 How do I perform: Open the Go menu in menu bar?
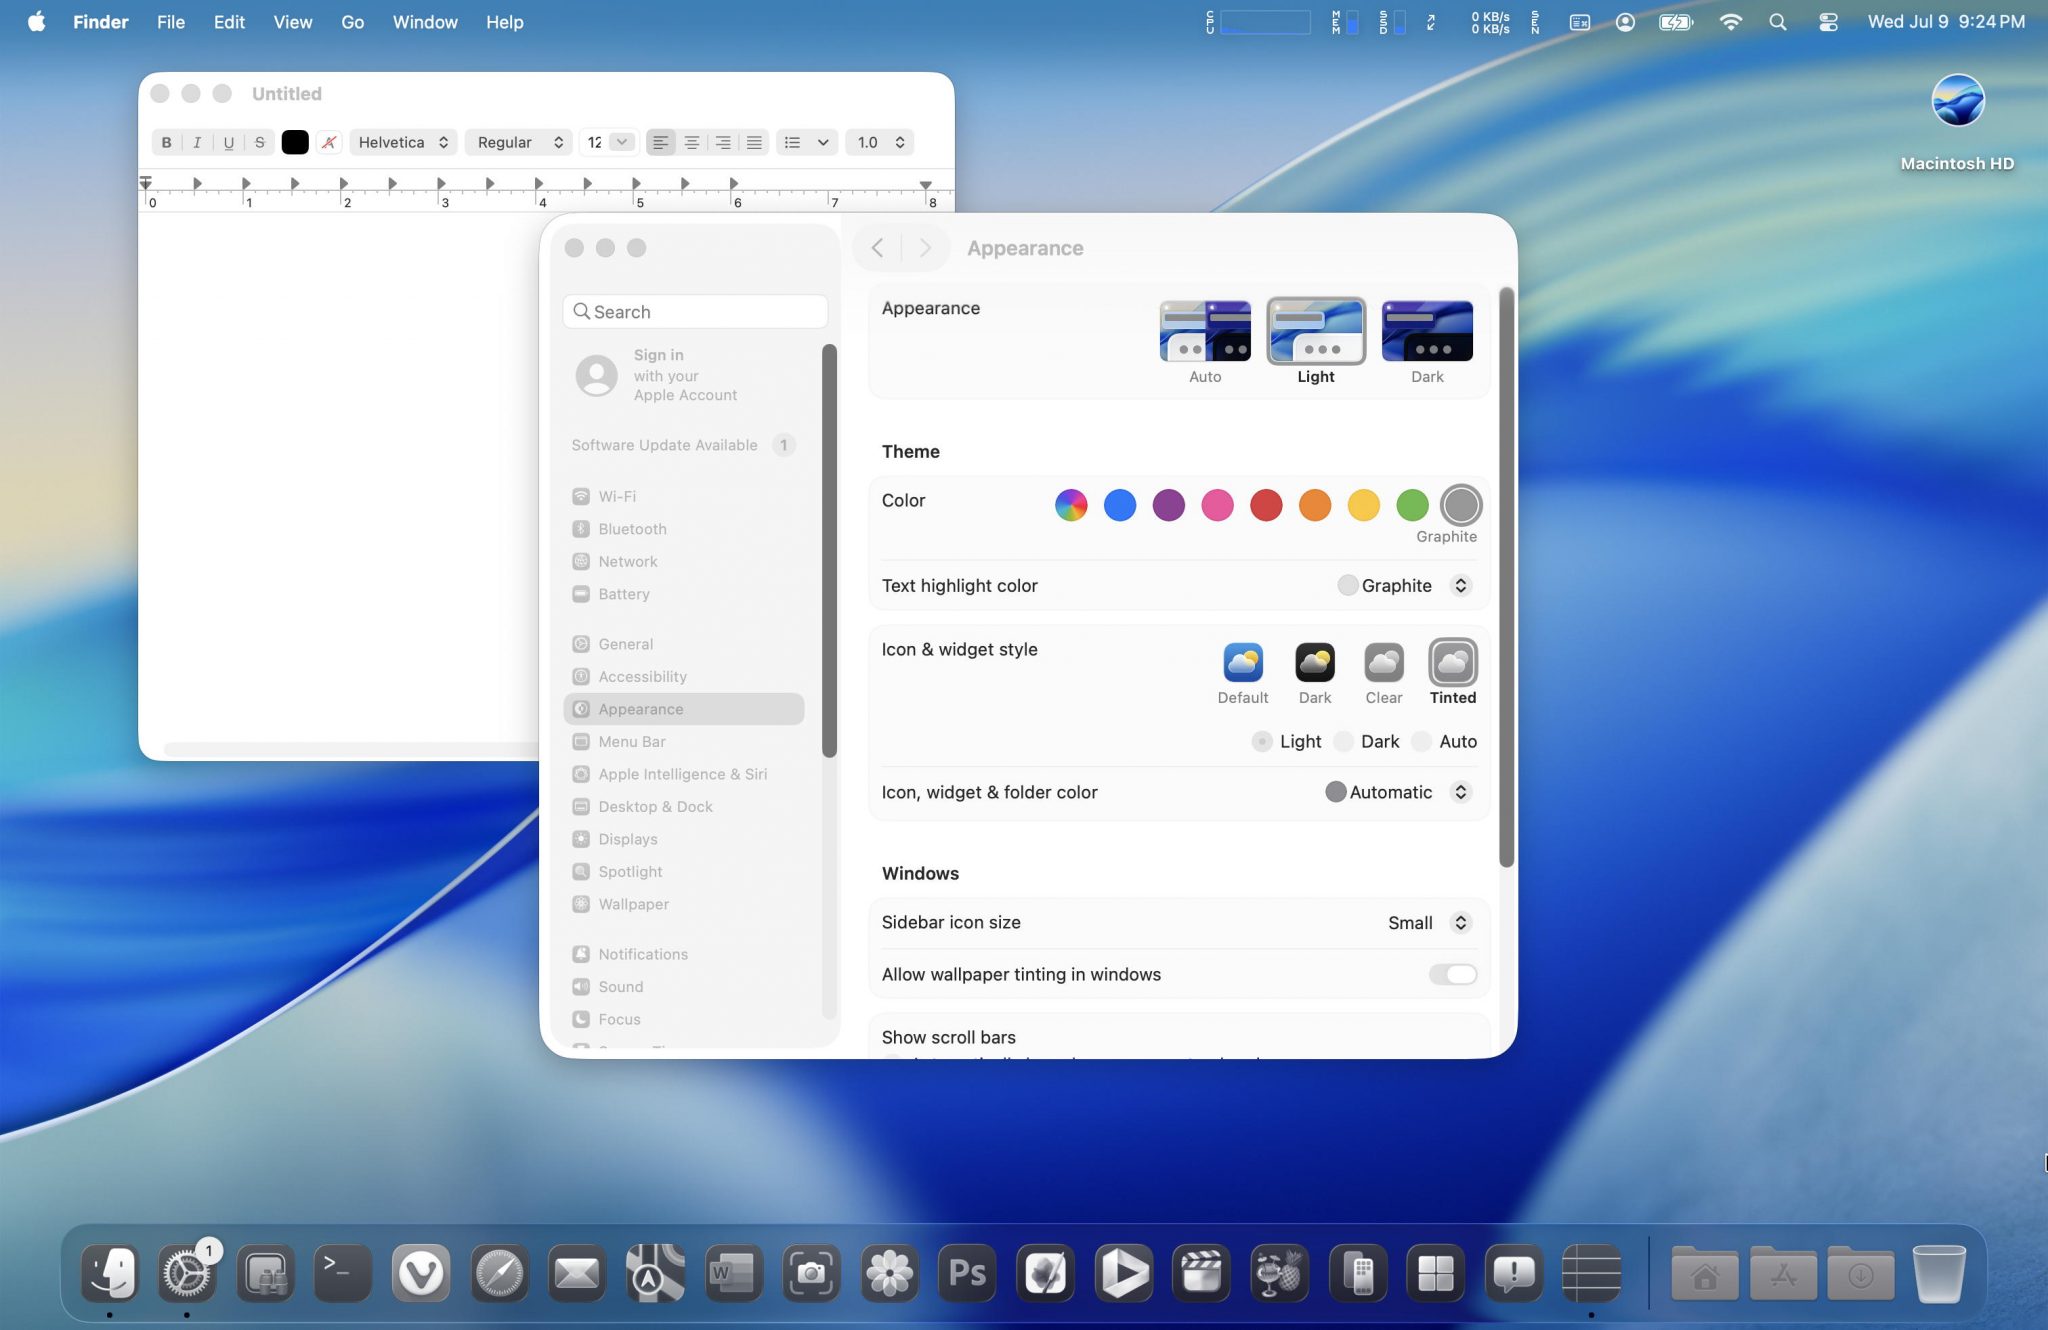point(352,22)
